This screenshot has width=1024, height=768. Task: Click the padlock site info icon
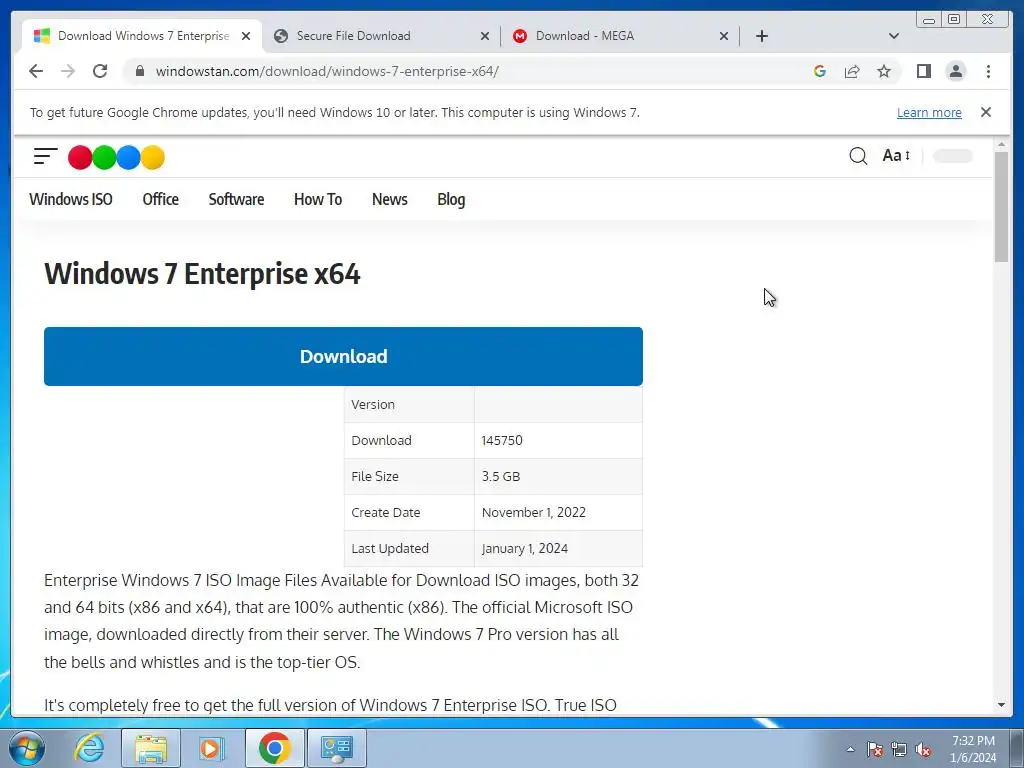[139, 71]
